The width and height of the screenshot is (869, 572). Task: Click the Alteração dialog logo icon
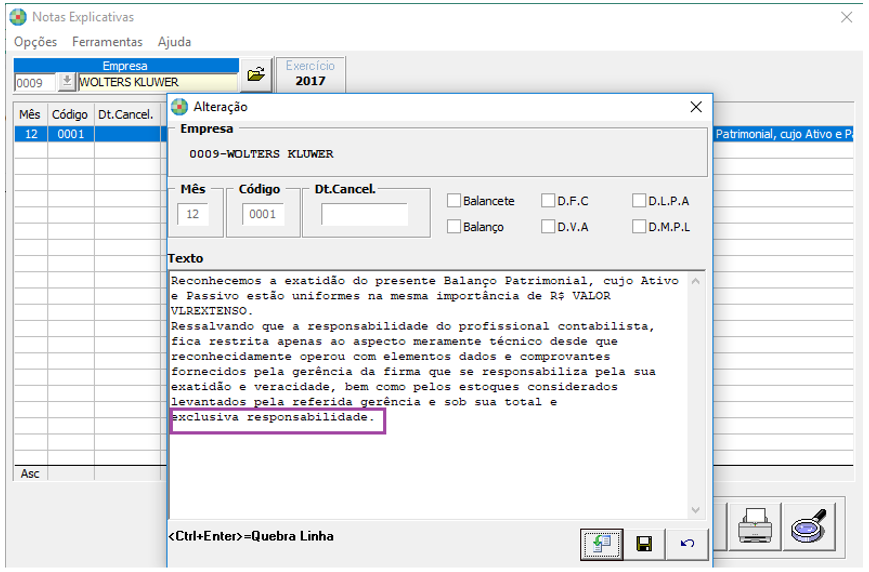pyautogui.click(x=179, y=106)
